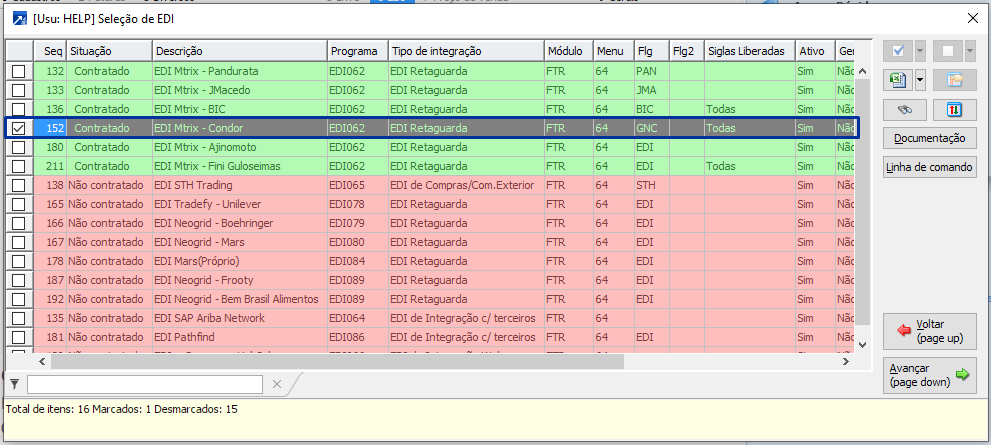Click the EDI de Compras/Com.Exterior cell
The height and width of the screenshot is (445, 991).
pos(466,185)
